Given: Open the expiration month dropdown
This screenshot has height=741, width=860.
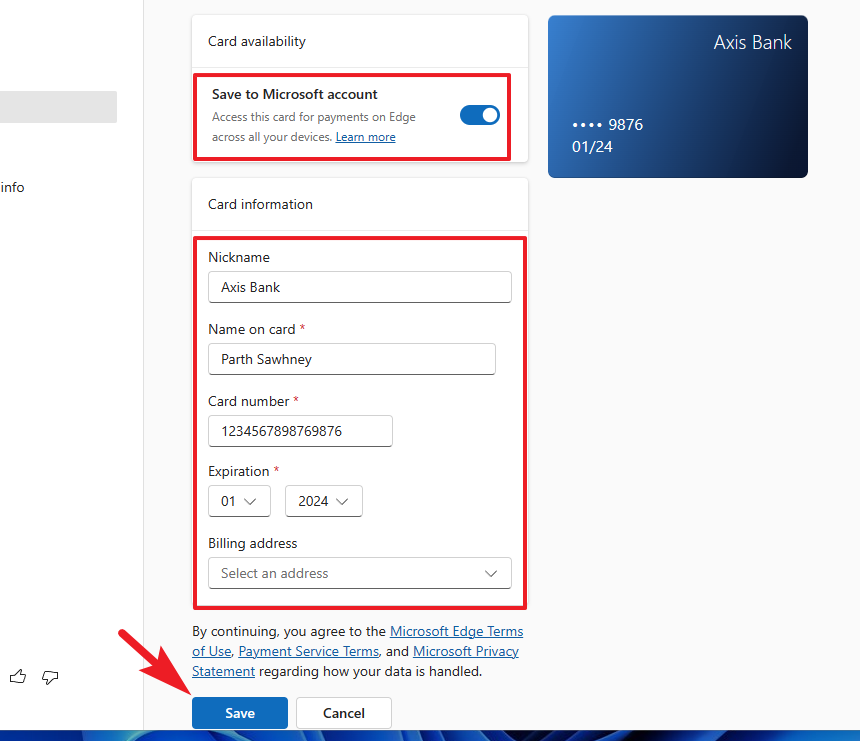Looking at the screenshot, I should (239, 501).
